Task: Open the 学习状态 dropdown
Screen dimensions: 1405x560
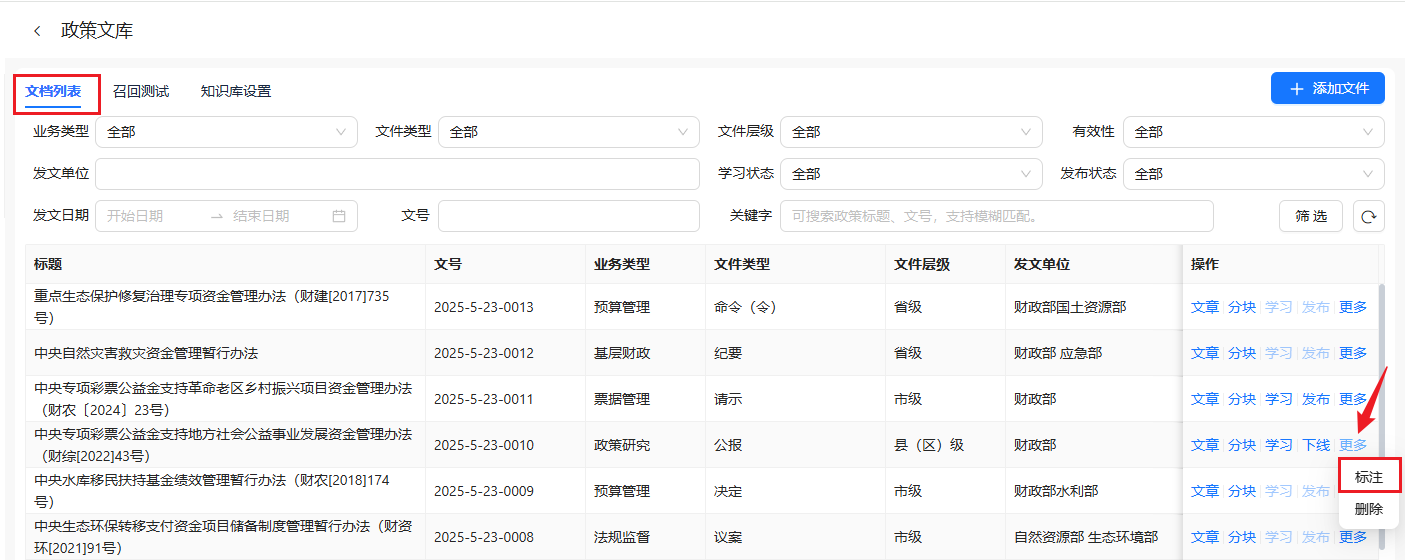Action: pyautogui.click(x=911, y=174)
